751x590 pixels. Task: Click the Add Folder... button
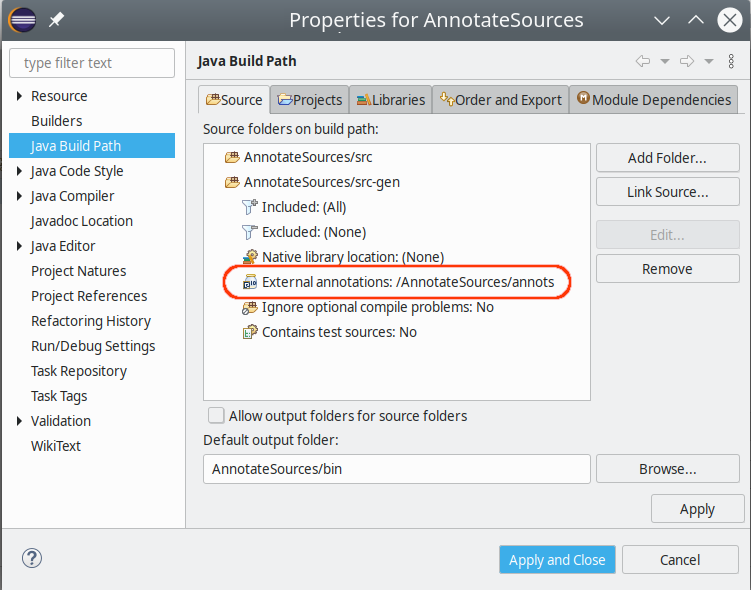click(668, 158)
